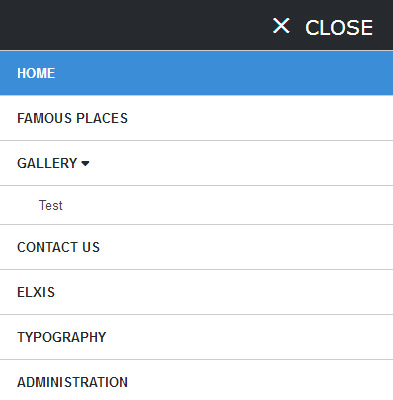This screenshot has width=393, height=400.
Task: Click the TYPOGRAPHY entry above ADMINISTRATION
Action: (61, 337)
